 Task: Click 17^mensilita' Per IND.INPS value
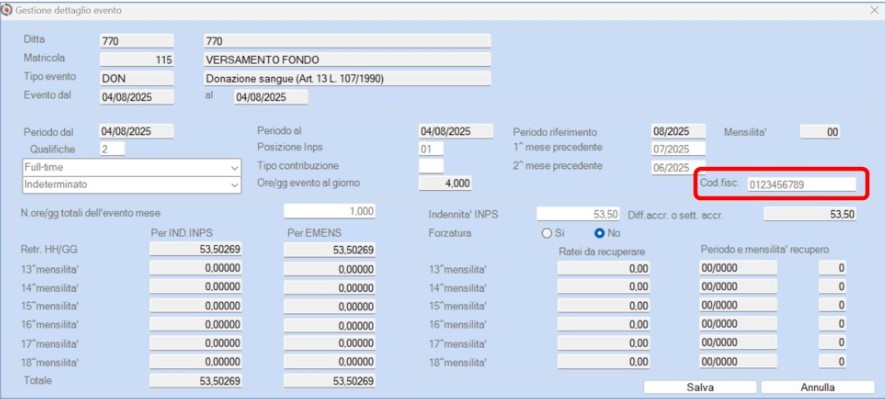196,343
